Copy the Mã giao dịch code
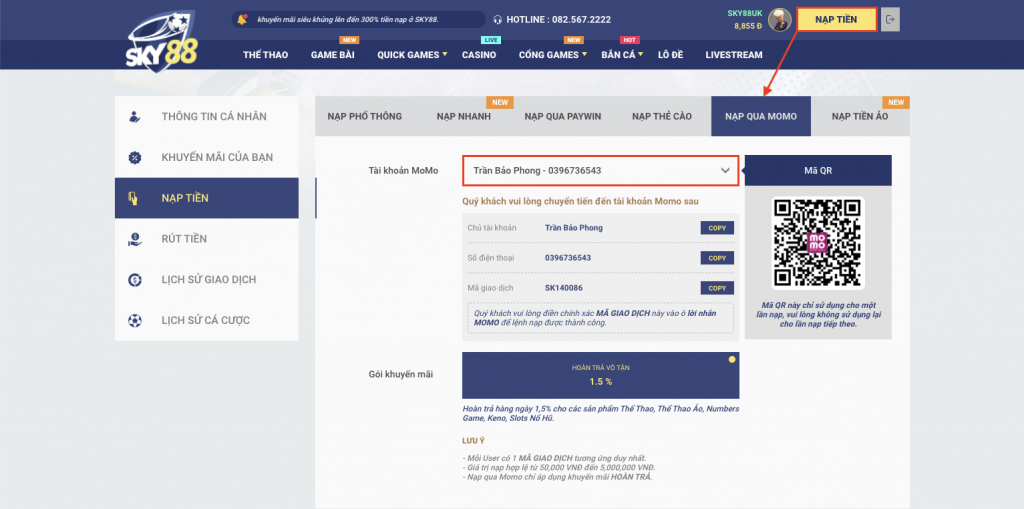1024x509 pixels. (x=717, y=288)
